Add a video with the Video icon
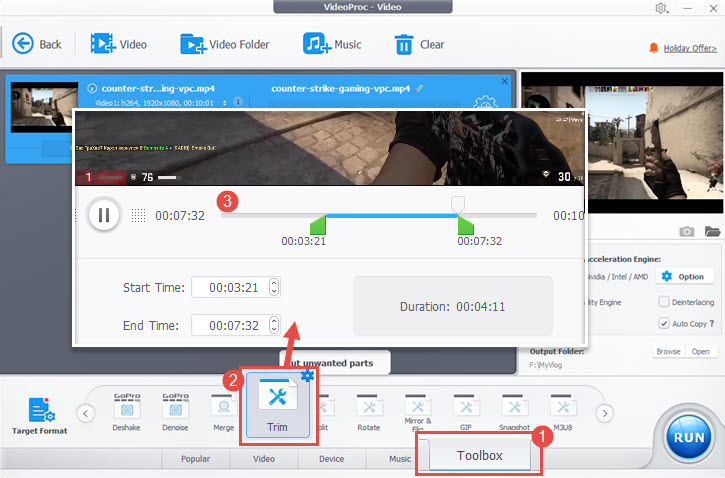 [118, 44]
